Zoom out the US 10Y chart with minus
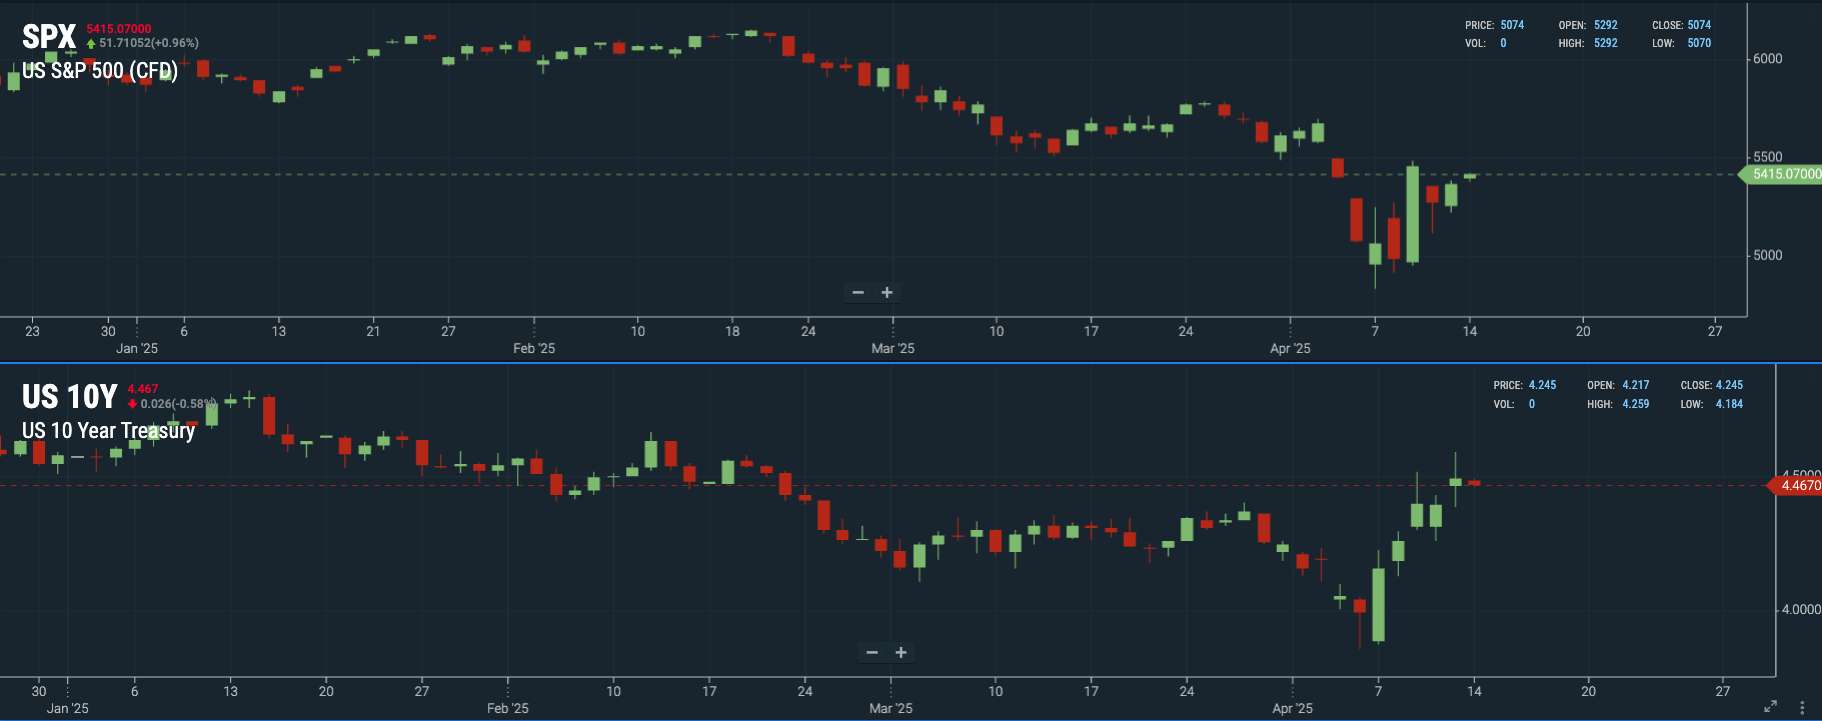1822x721 pixels. (872, 653)
